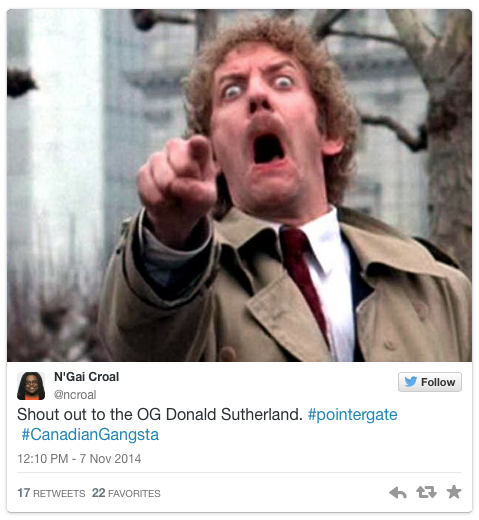Image resolution: width=479 pixels, height=520 pixels.
Task: Open the #CanadianGangsta hashtag
Action: point(90,435)
